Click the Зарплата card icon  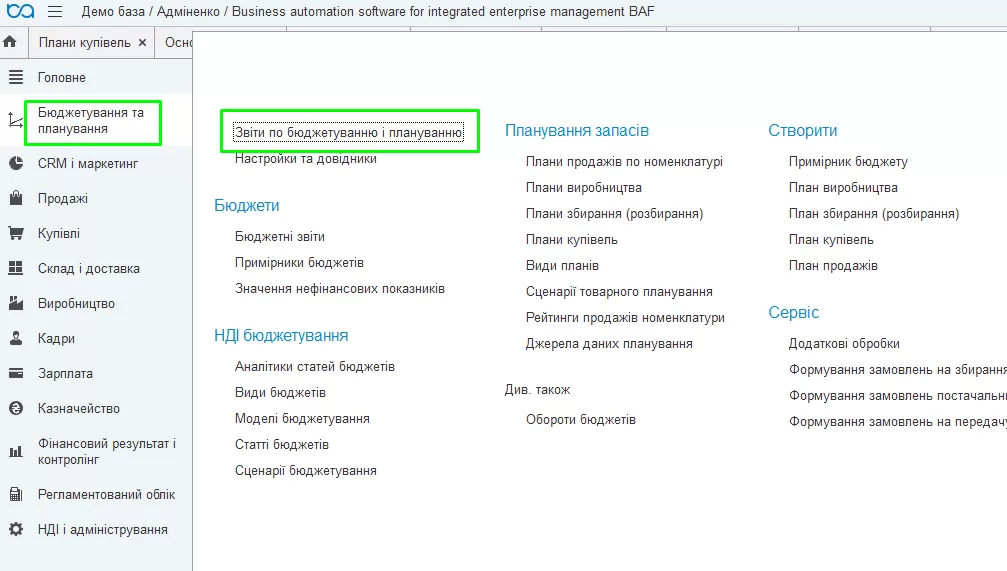click(x=16, y=373)
